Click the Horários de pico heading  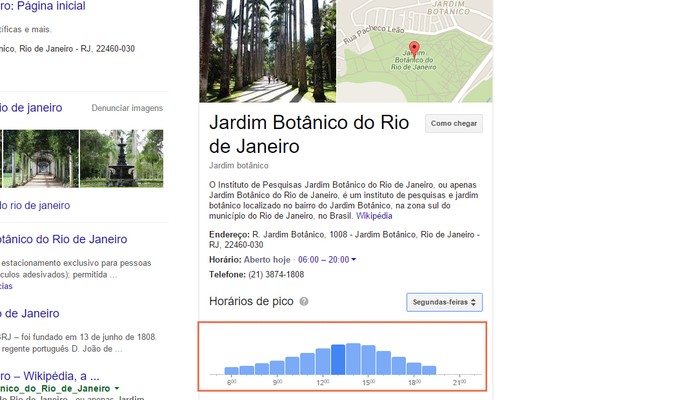[x=251, y=302]
